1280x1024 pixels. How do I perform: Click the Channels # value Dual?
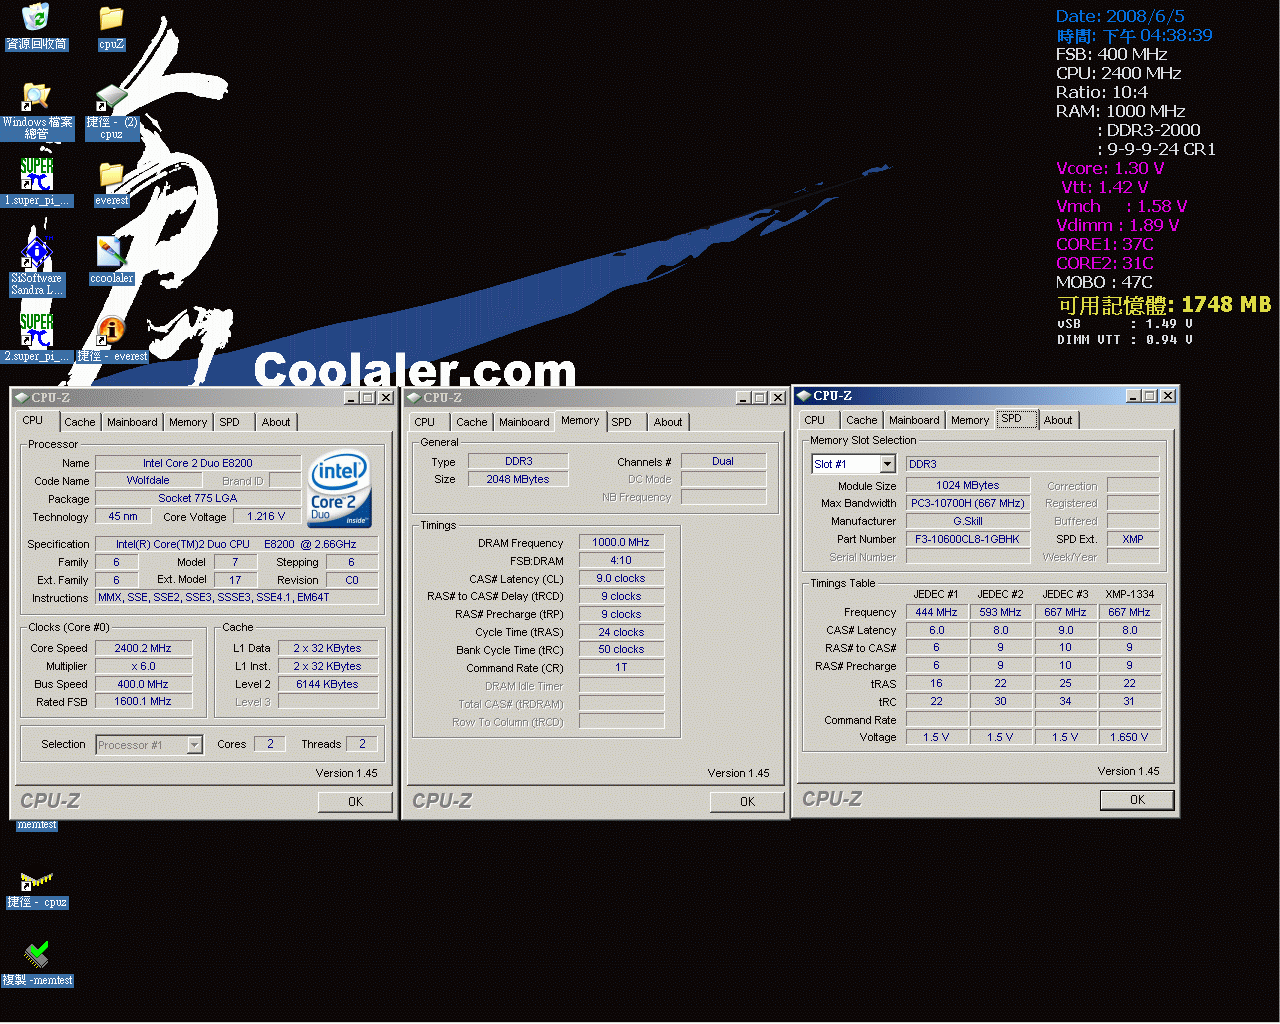click(x=723, y=461)
